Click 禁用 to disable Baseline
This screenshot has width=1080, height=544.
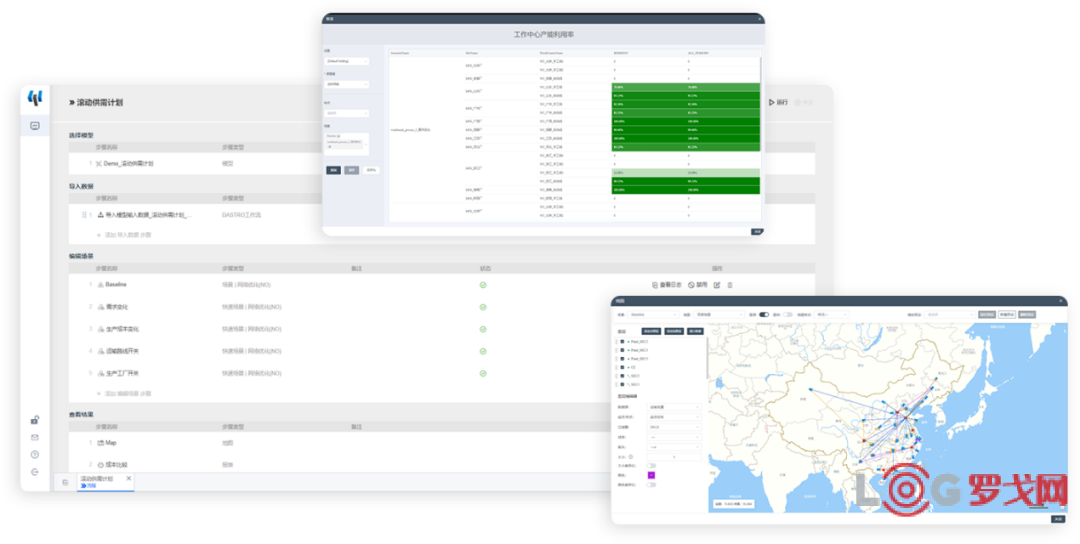[x=698, y=285]
